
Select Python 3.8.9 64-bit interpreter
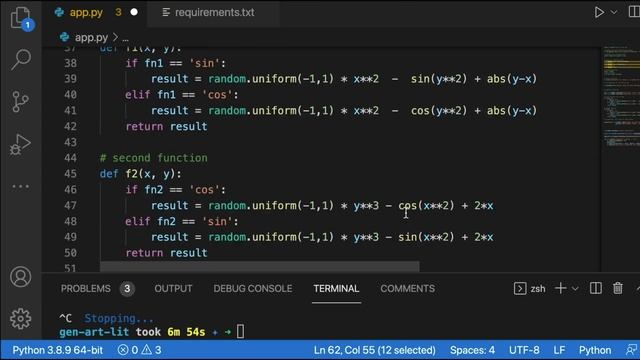[58, 350]
